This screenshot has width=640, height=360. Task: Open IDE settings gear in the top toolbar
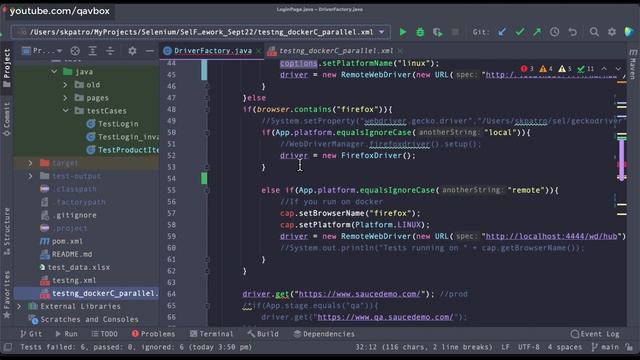tap(612, 32)
